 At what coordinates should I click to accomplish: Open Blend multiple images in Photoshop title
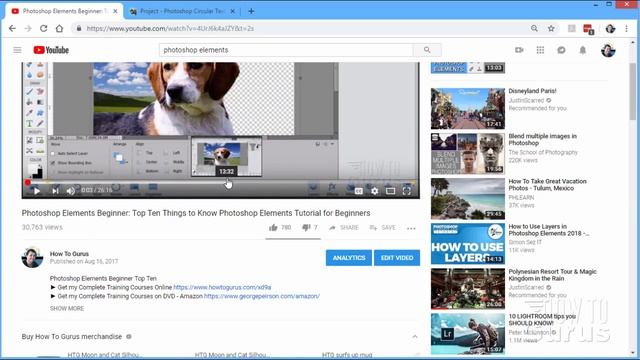coord(542,139)
